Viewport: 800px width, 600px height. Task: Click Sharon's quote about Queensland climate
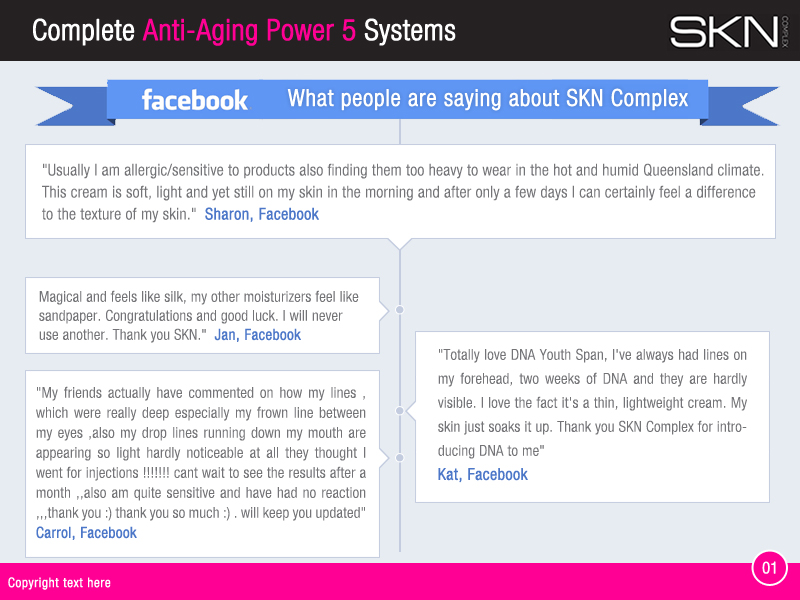[x=403, y=192]
